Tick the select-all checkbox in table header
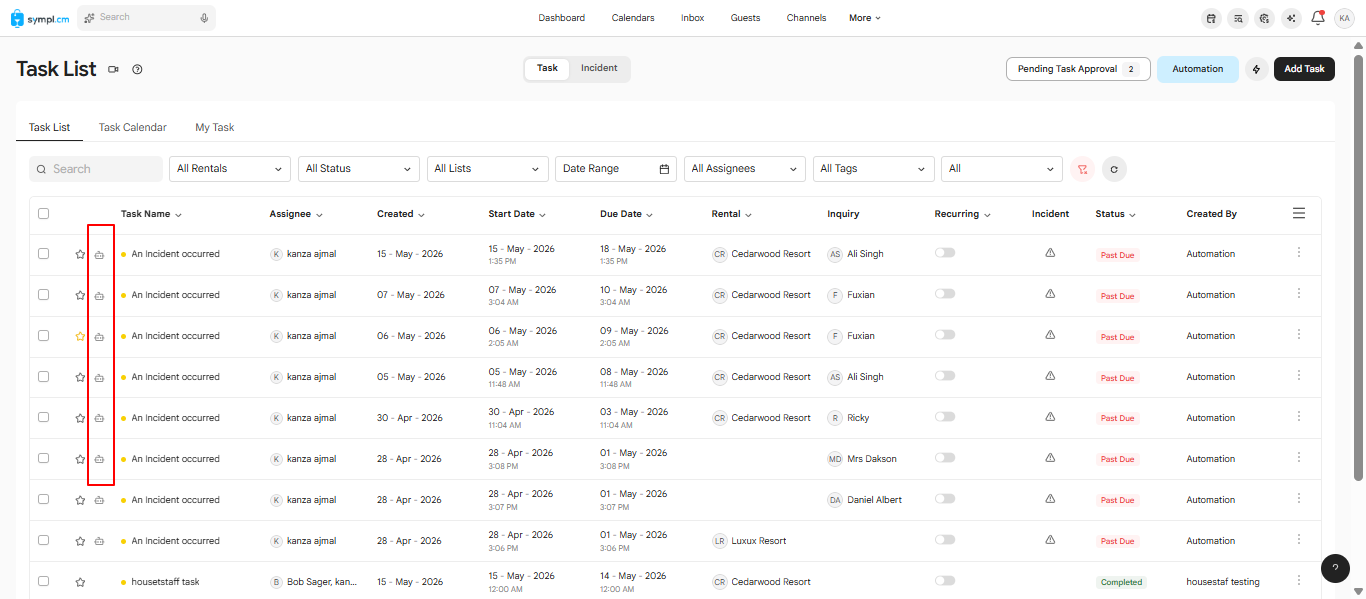Screen dimensions: 1366x599 [43, 213]
